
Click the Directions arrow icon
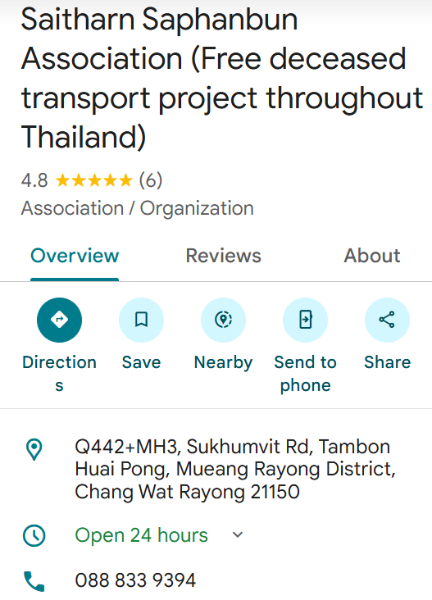pos(59,320)
